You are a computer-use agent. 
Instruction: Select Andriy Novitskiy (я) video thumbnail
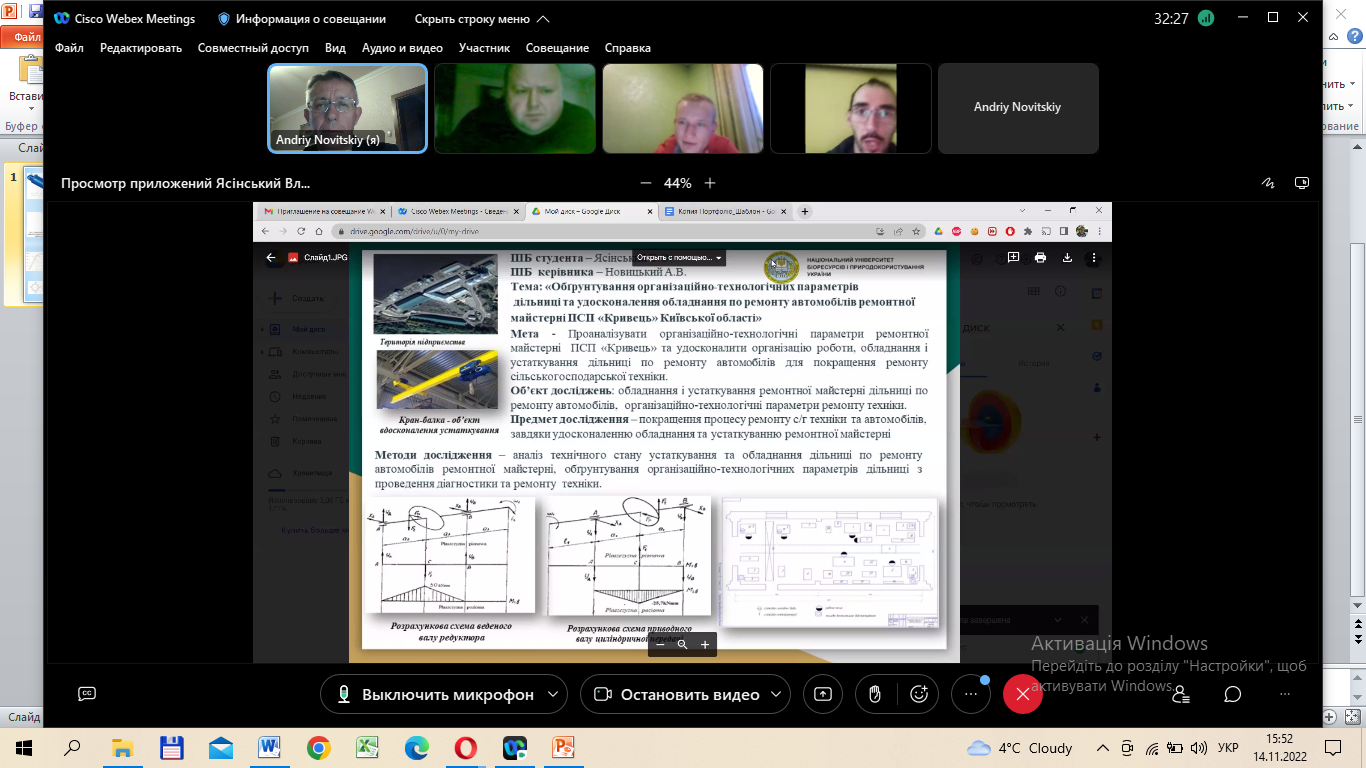coord(347,108)
